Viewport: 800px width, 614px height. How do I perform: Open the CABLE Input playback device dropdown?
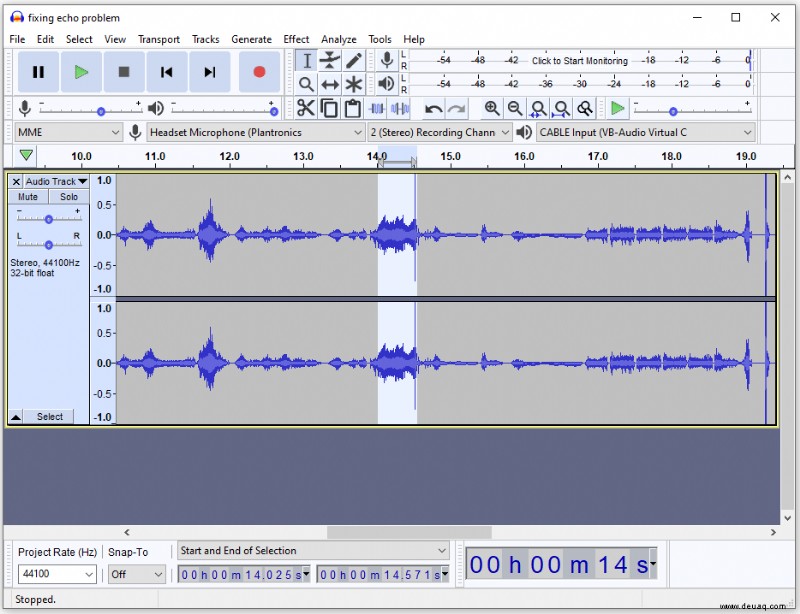point(645,133)
